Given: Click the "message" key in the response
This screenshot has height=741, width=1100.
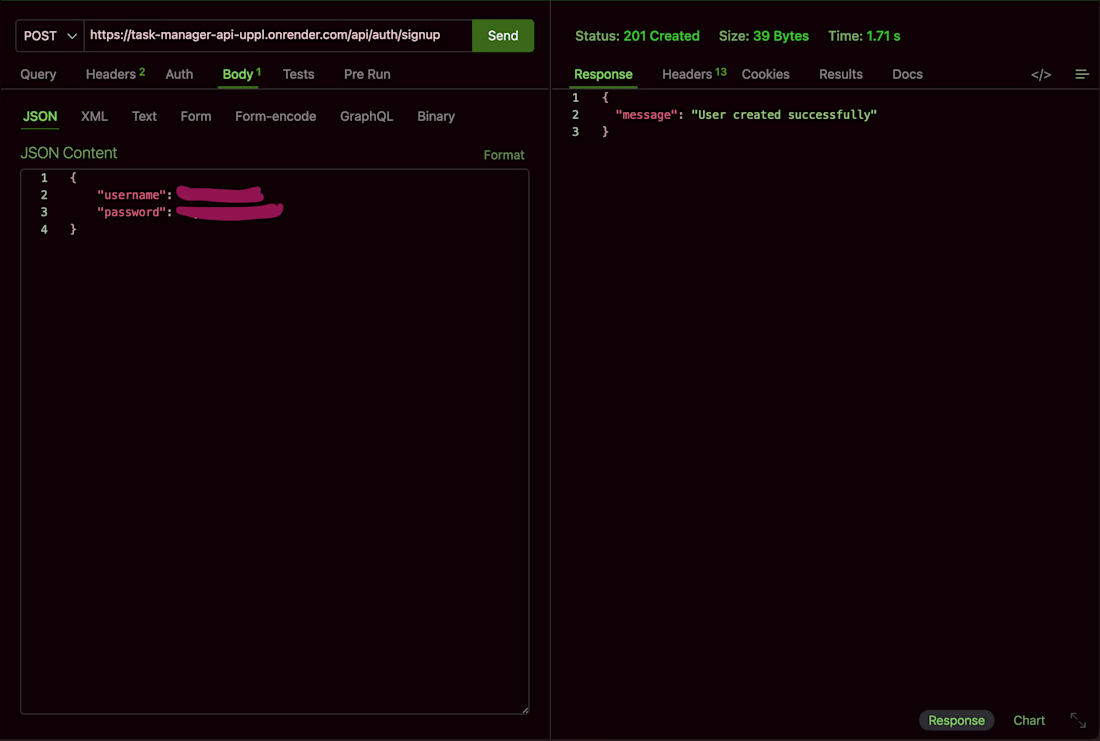Looking at the screenshot, I should tap(646, 115).
